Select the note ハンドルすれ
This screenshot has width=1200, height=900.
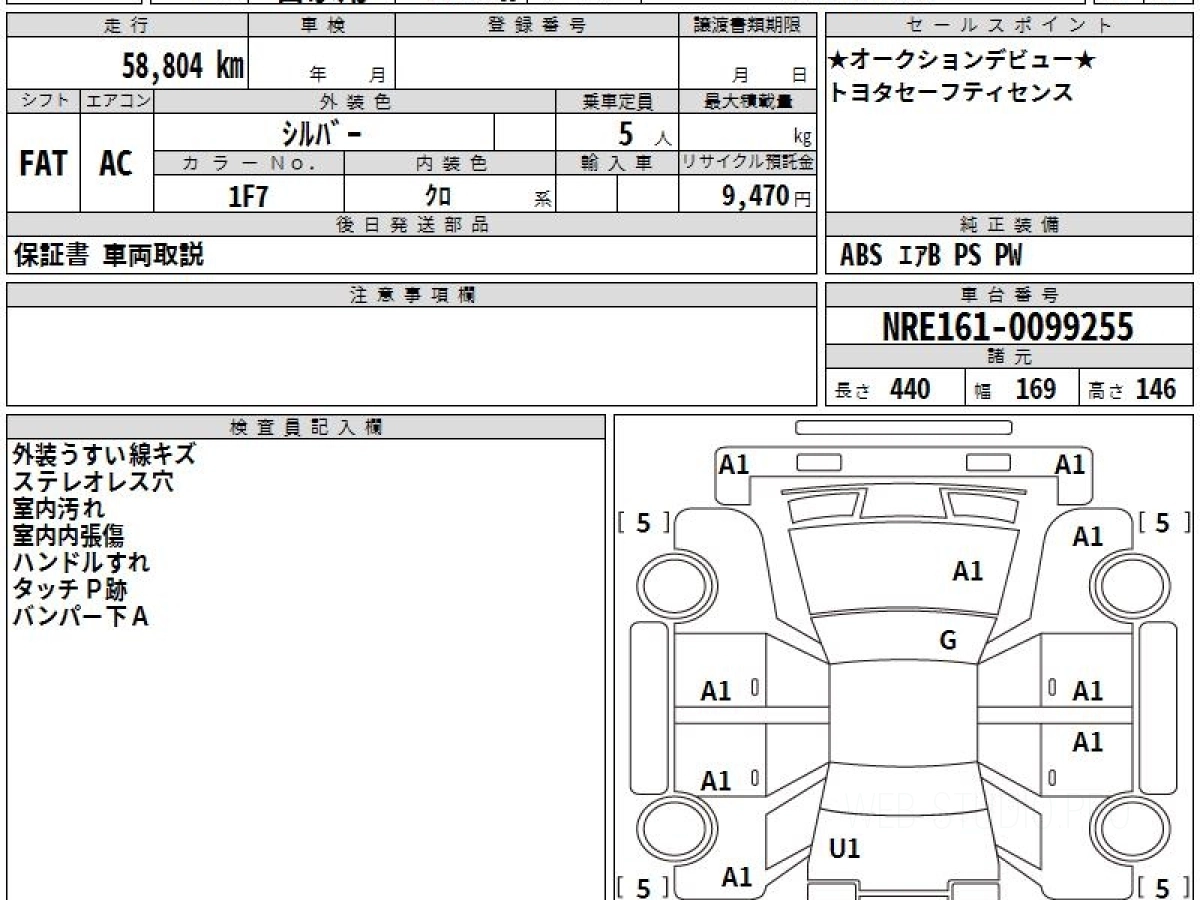(81, 563)
